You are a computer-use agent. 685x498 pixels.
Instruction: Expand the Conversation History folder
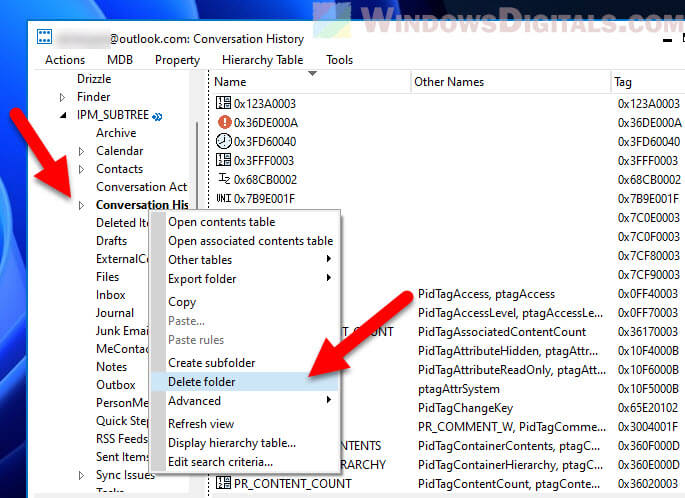coord(81,205)
